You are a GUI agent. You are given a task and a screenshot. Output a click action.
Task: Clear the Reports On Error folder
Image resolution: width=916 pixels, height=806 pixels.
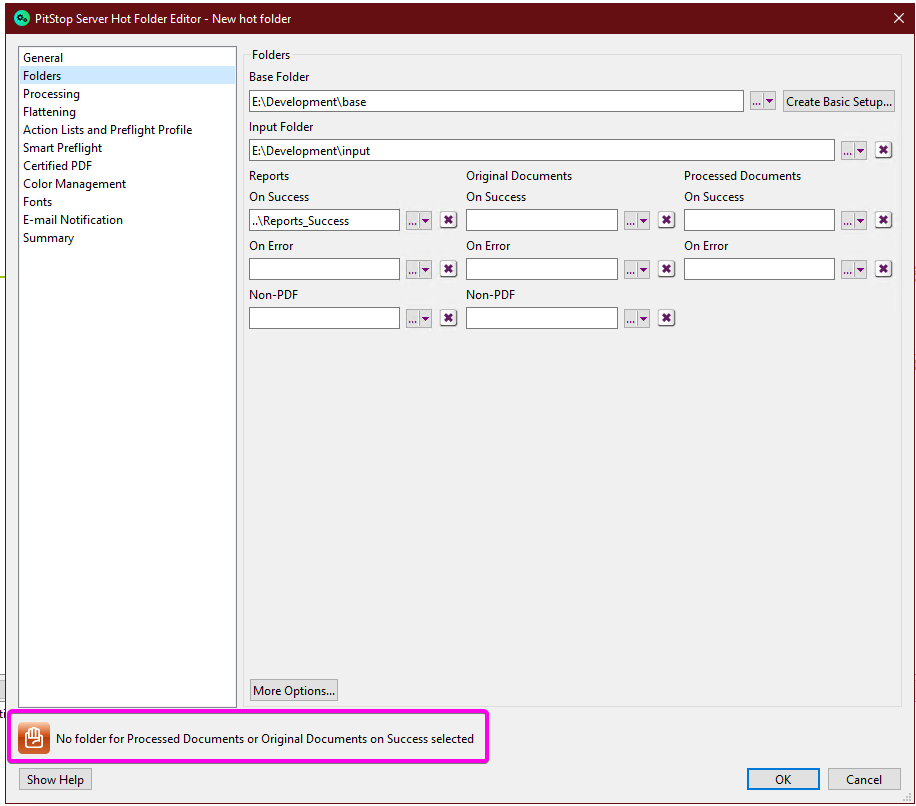coord(448,269)
